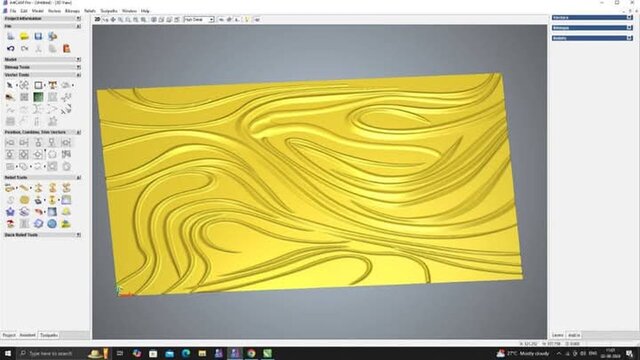
Task: Open the Window menu
Action: click(129, 11)
